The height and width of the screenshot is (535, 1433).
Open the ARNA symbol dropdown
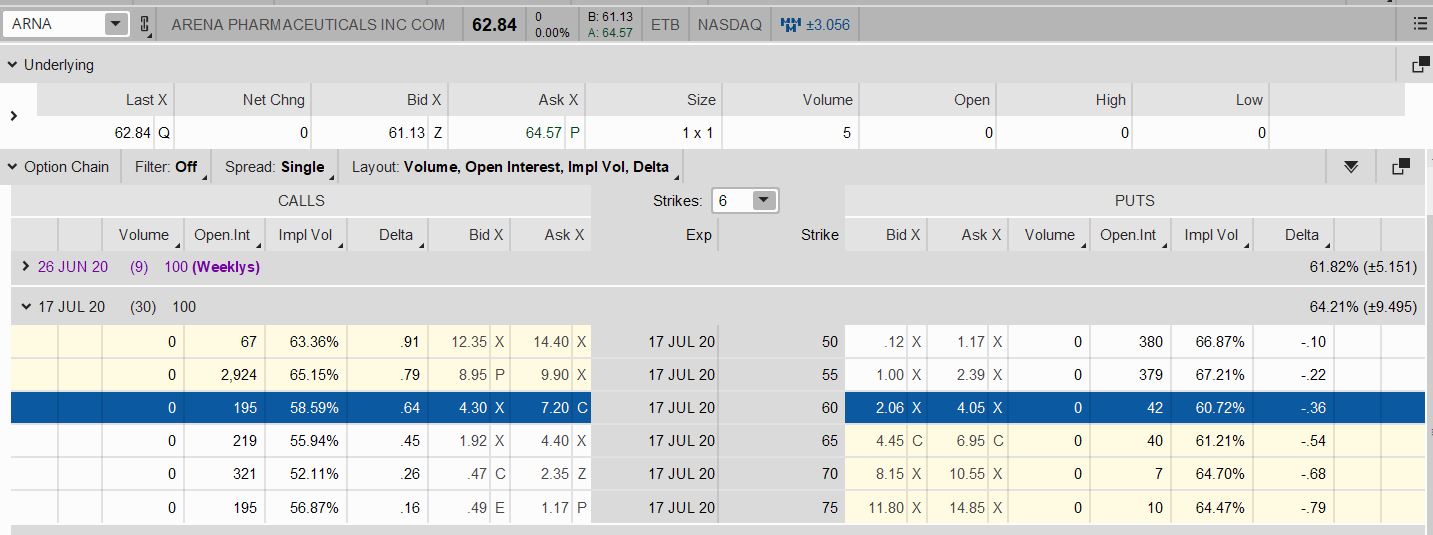point(115,24)
